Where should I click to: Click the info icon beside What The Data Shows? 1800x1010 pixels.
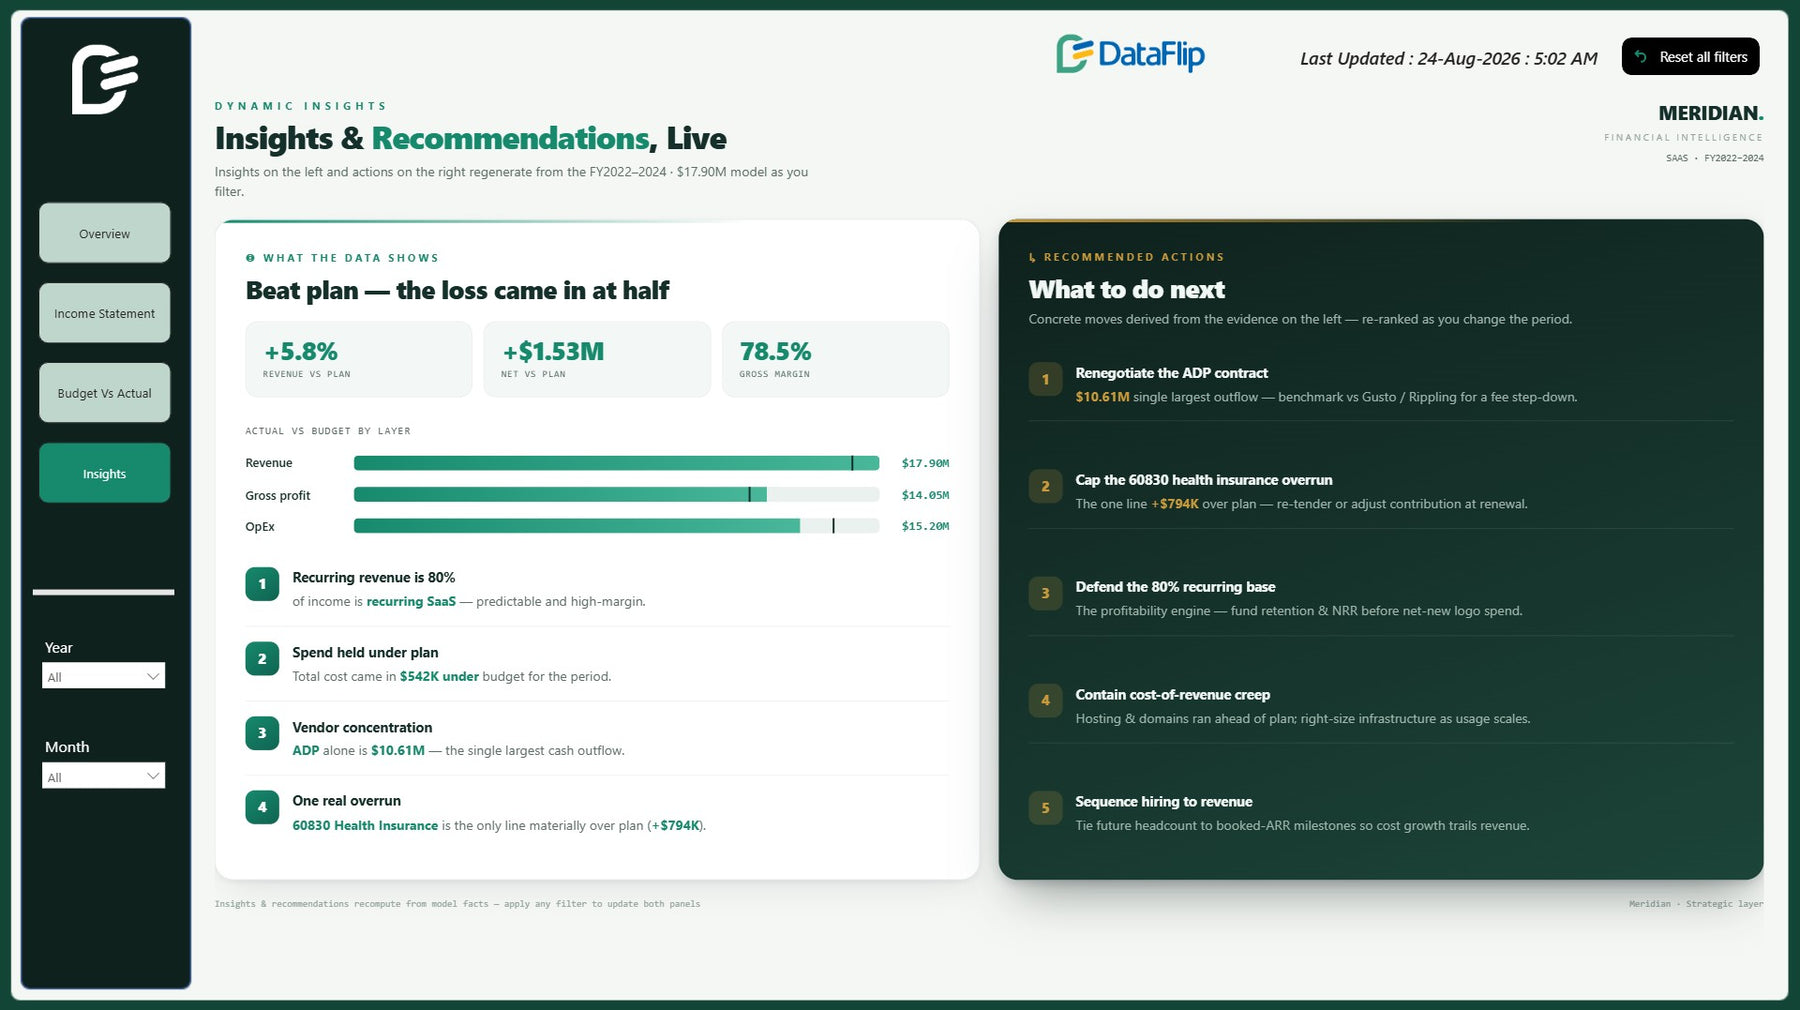[250, 258]
